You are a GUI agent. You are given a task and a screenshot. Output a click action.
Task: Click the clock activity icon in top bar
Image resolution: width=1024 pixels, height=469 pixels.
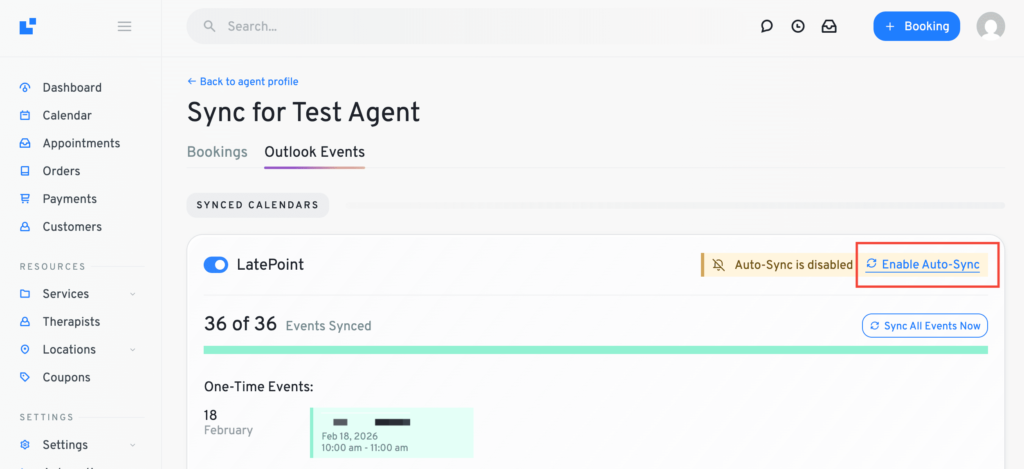pos(798,27)
